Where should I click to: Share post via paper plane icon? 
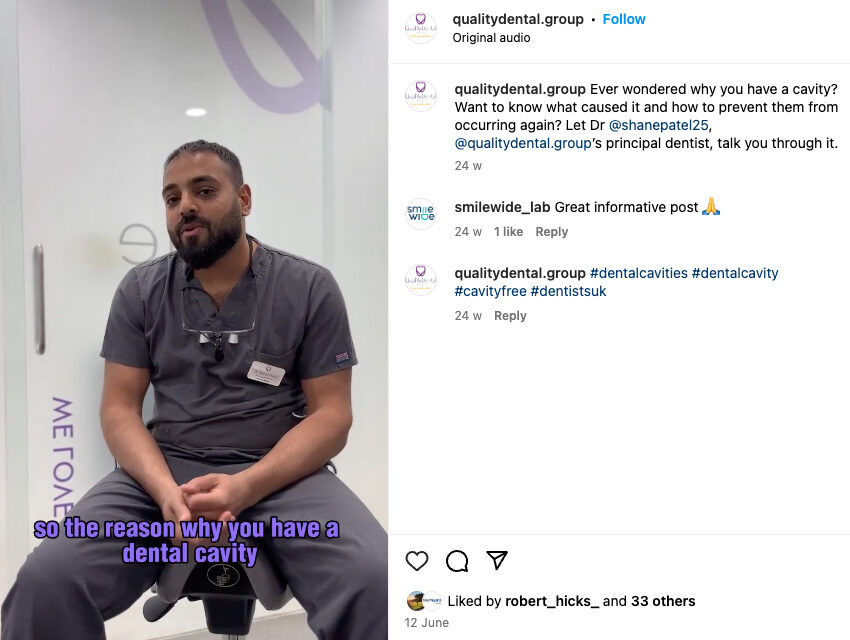497,560
